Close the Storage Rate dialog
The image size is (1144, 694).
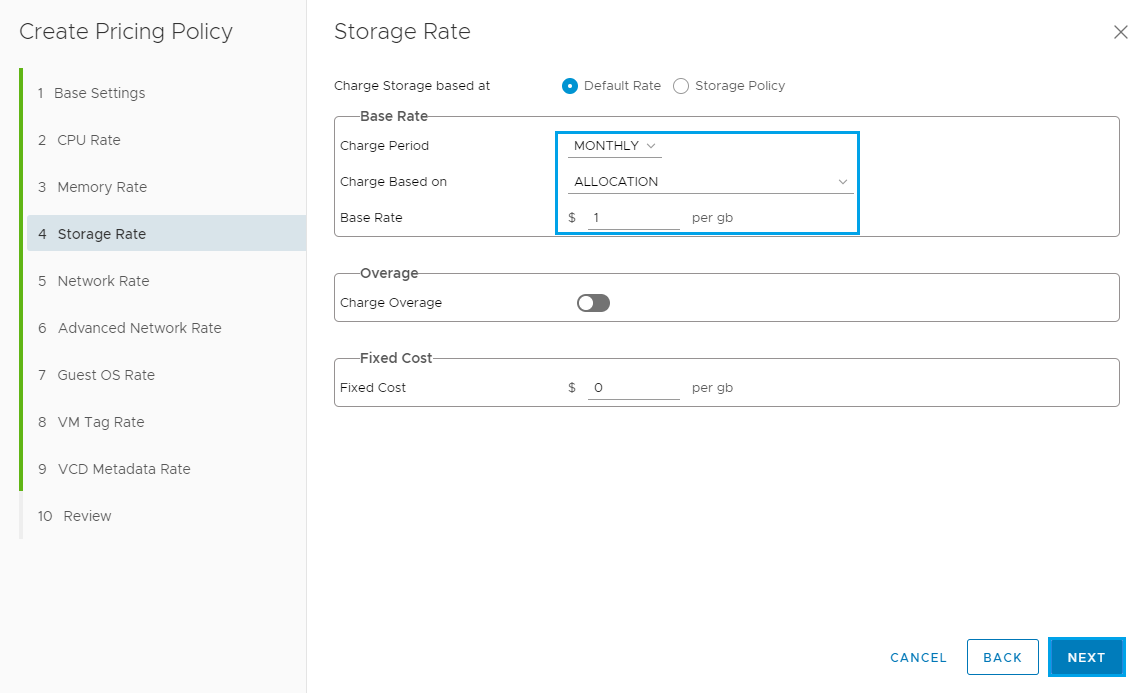tap(1120, 32)
